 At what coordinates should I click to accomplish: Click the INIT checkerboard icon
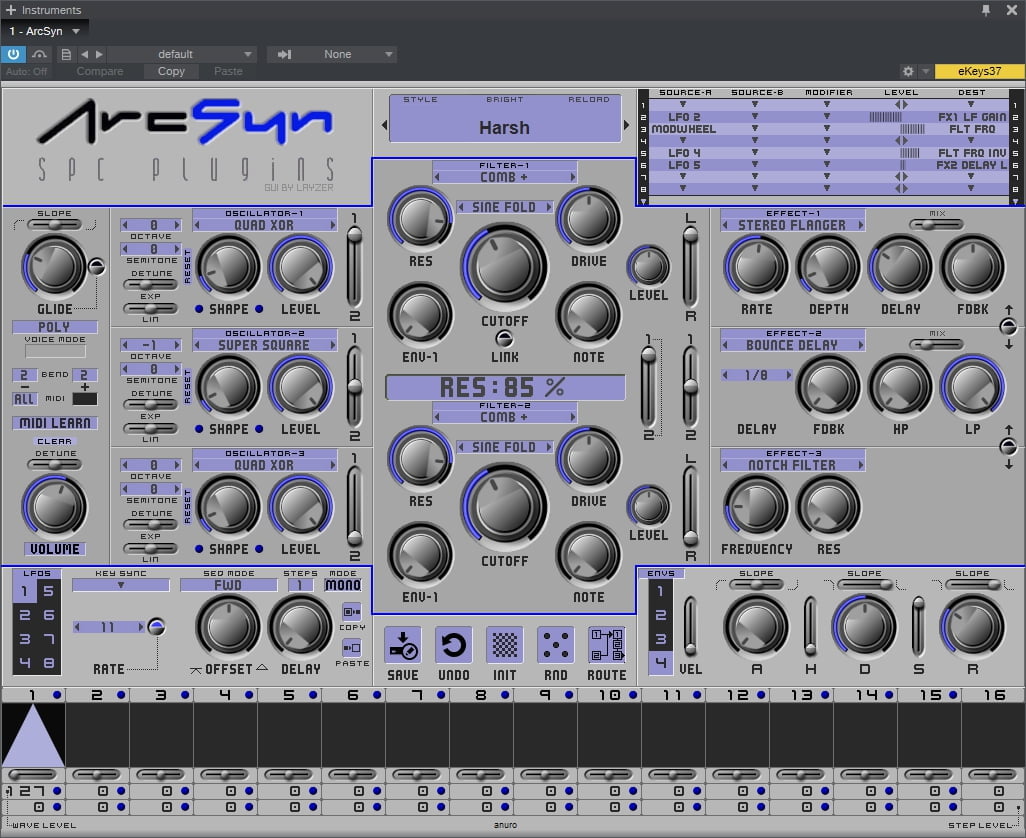pos(504,645)
